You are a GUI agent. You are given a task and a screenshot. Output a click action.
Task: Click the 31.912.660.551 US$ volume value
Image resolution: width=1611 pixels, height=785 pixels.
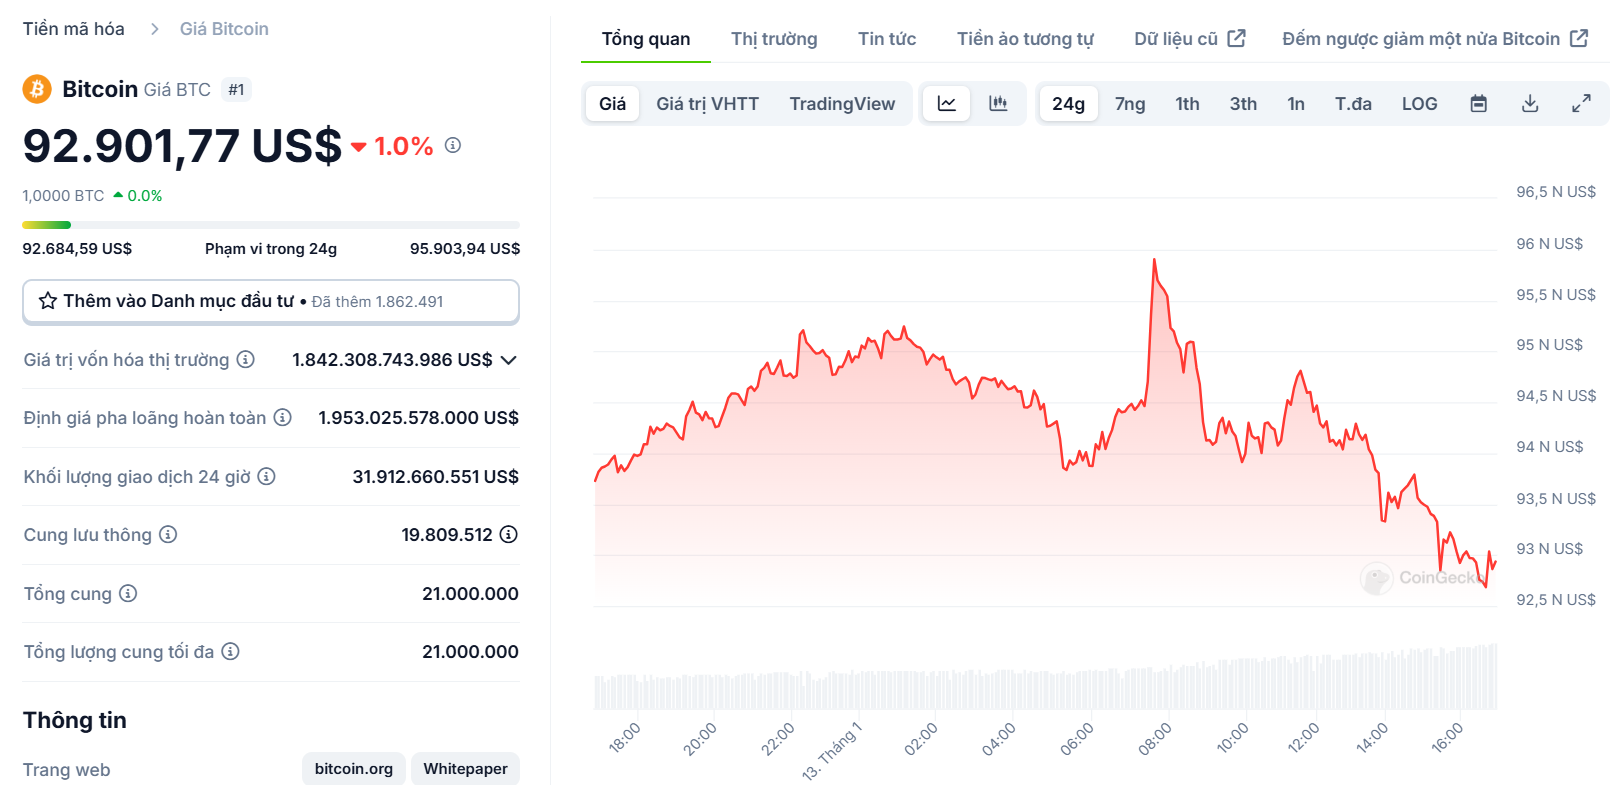click(435, 477)
